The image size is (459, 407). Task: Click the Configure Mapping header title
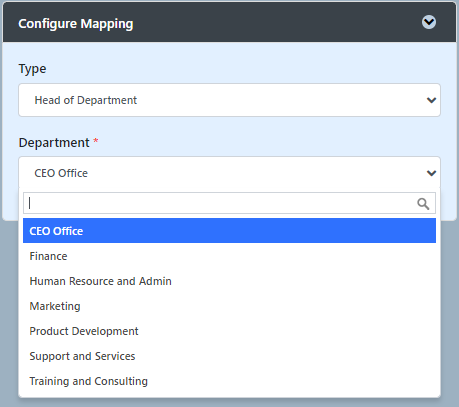pos(76,24)
